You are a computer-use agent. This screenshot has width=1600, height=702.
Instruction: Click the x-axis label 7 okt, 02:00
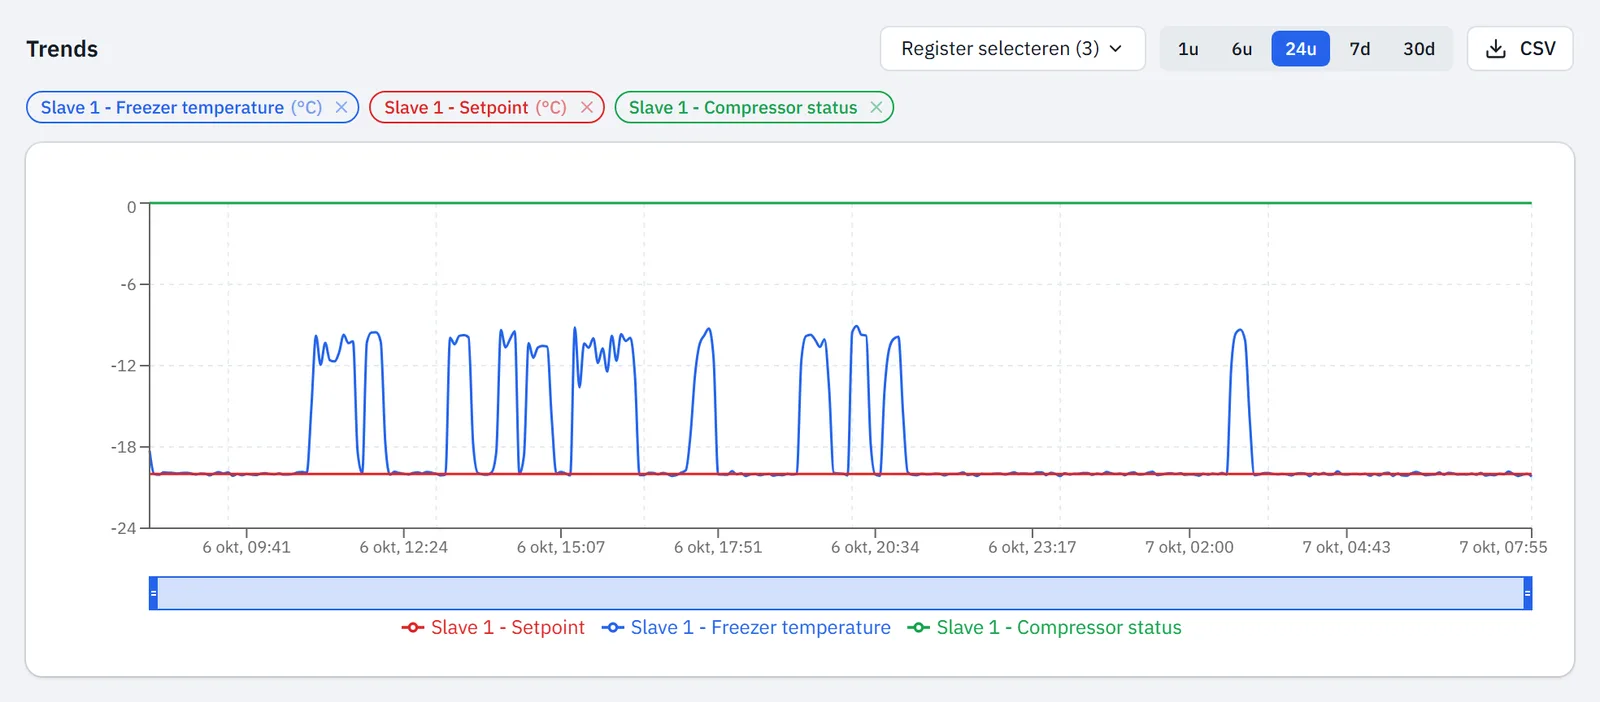1189,547
